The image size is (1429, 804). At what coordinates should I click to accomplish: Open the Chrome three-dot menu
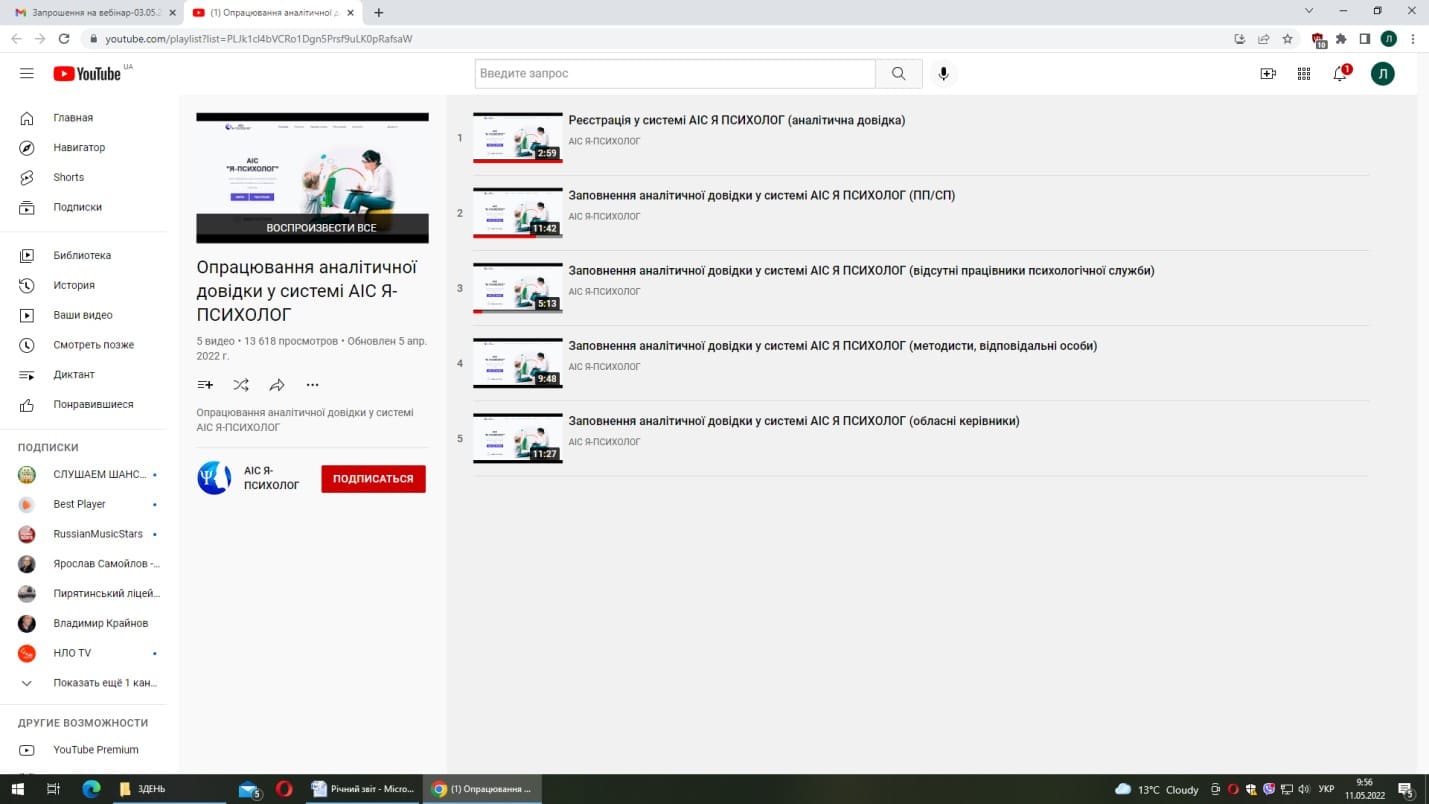click(1413, 39)
